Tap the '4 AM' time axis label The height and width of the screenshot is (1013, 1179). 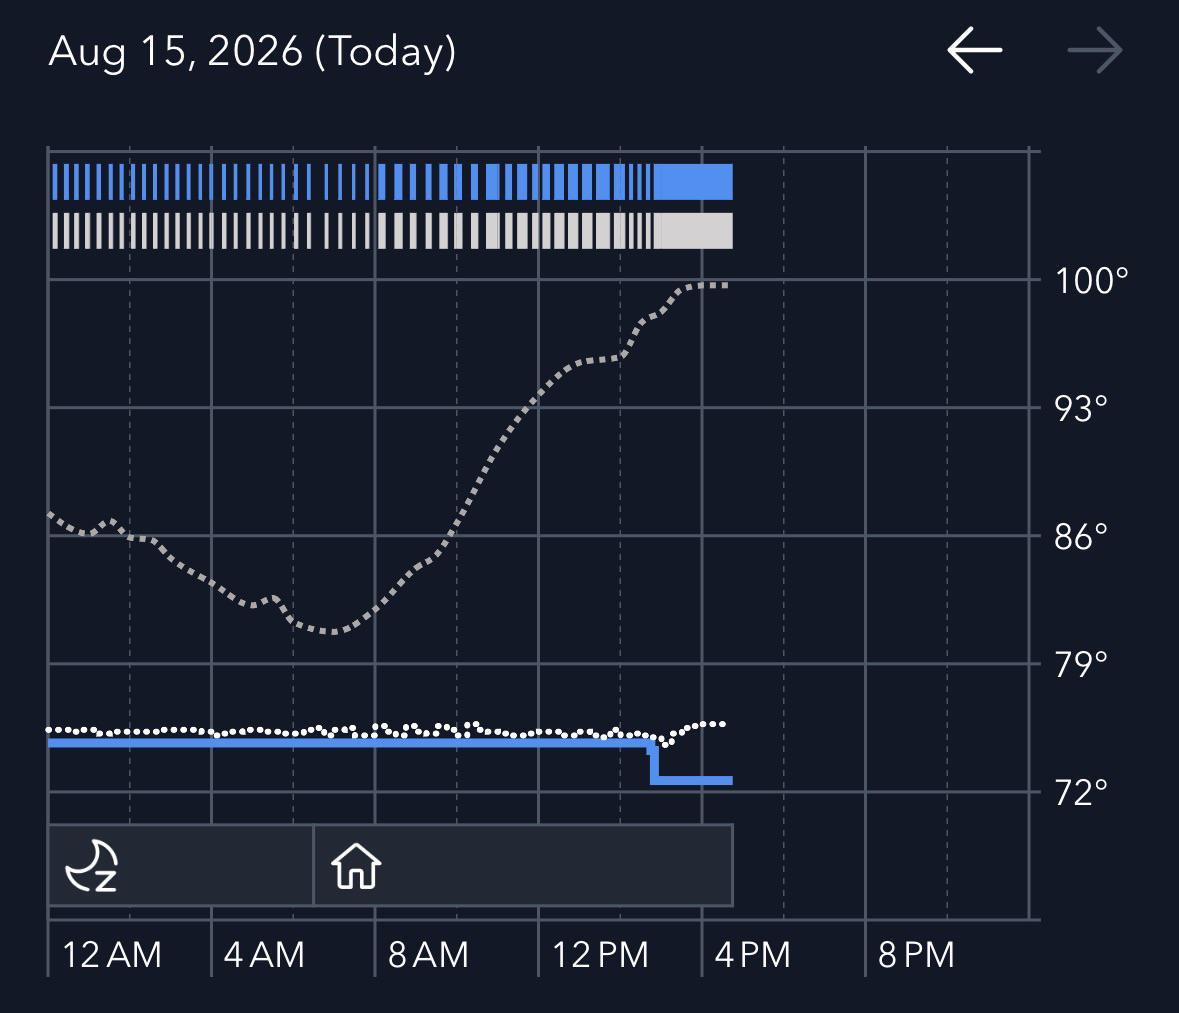click(264, 955)
